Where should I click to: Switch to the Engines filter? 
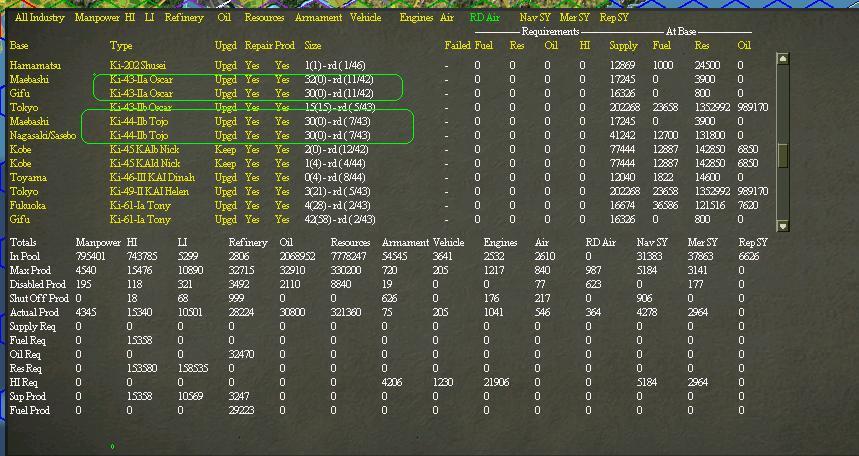coord(416,18)
